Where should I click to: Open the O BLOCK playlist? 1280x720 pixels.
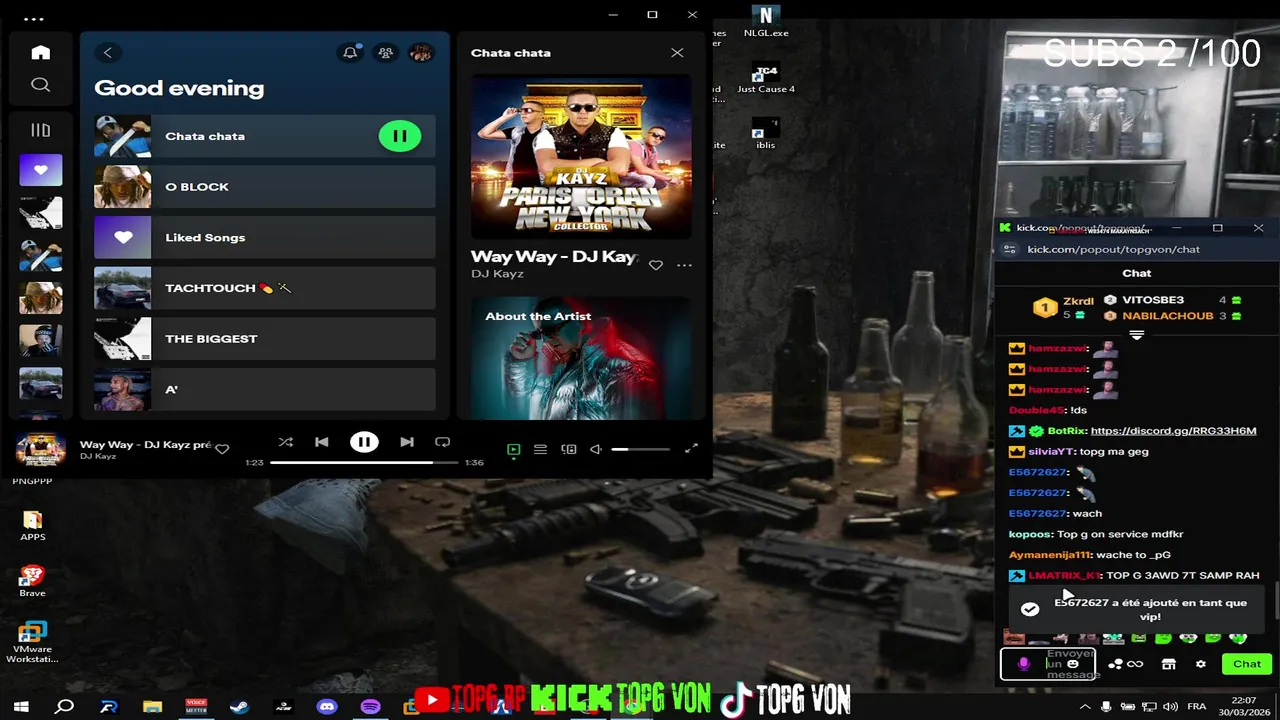(x=265, y=187)
